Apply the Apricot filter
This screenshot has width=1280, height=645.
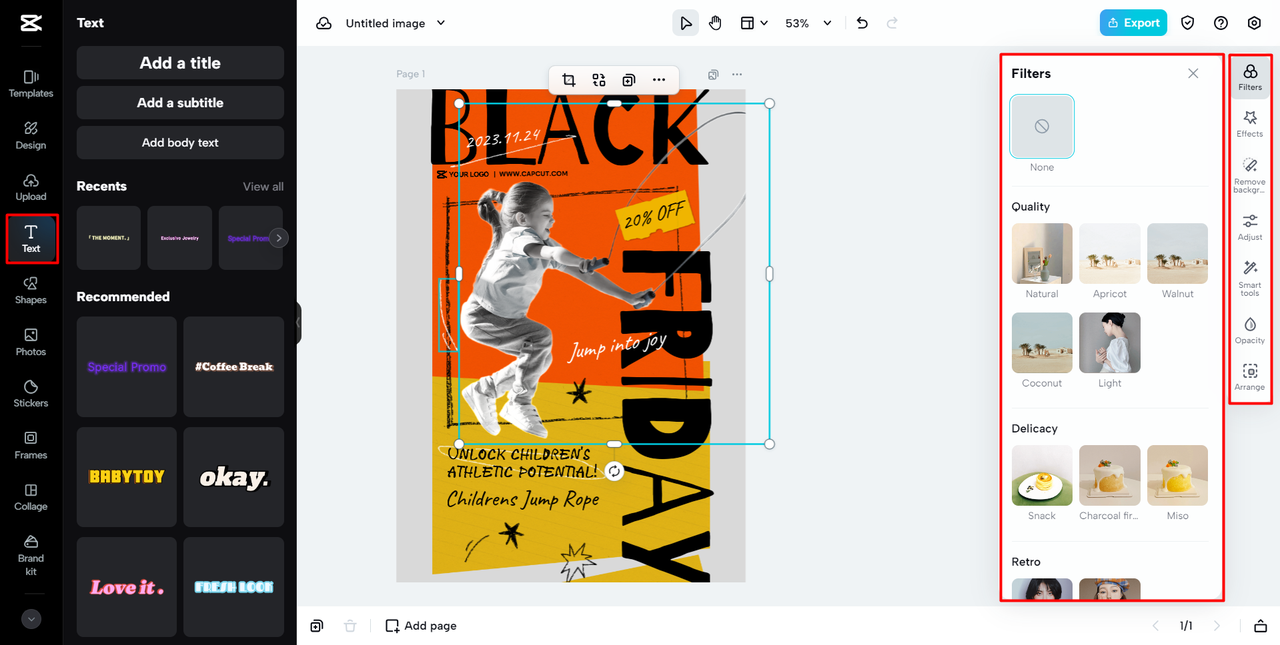1110,254
